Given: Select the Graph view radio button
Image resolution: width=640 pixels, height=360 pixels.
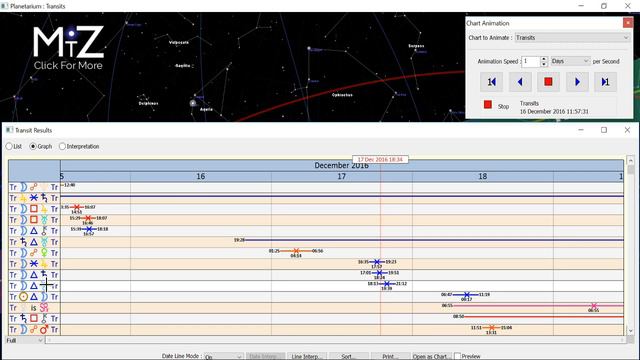Looking at the screenshot, I should [33, 146].
